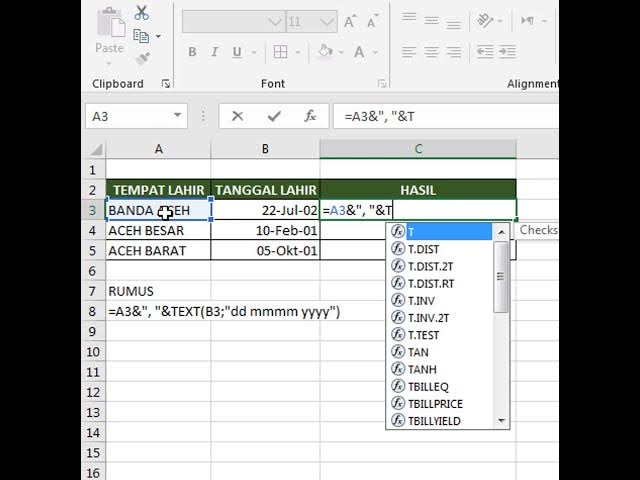Open the Clipboard dialog launcher
Screen dimensions: 640x480
point(166,84)
